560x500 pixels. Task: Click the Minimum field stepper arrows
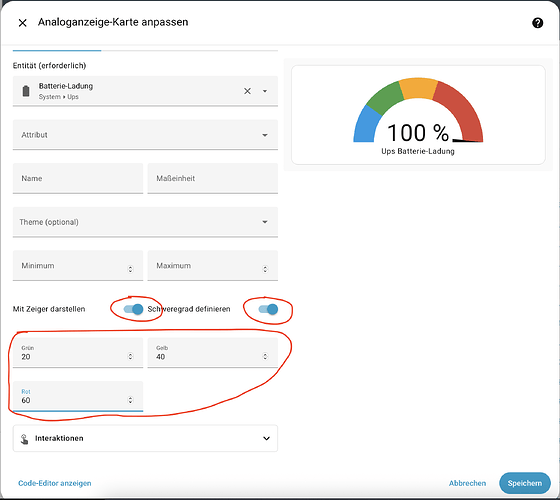tap(130, 269)
